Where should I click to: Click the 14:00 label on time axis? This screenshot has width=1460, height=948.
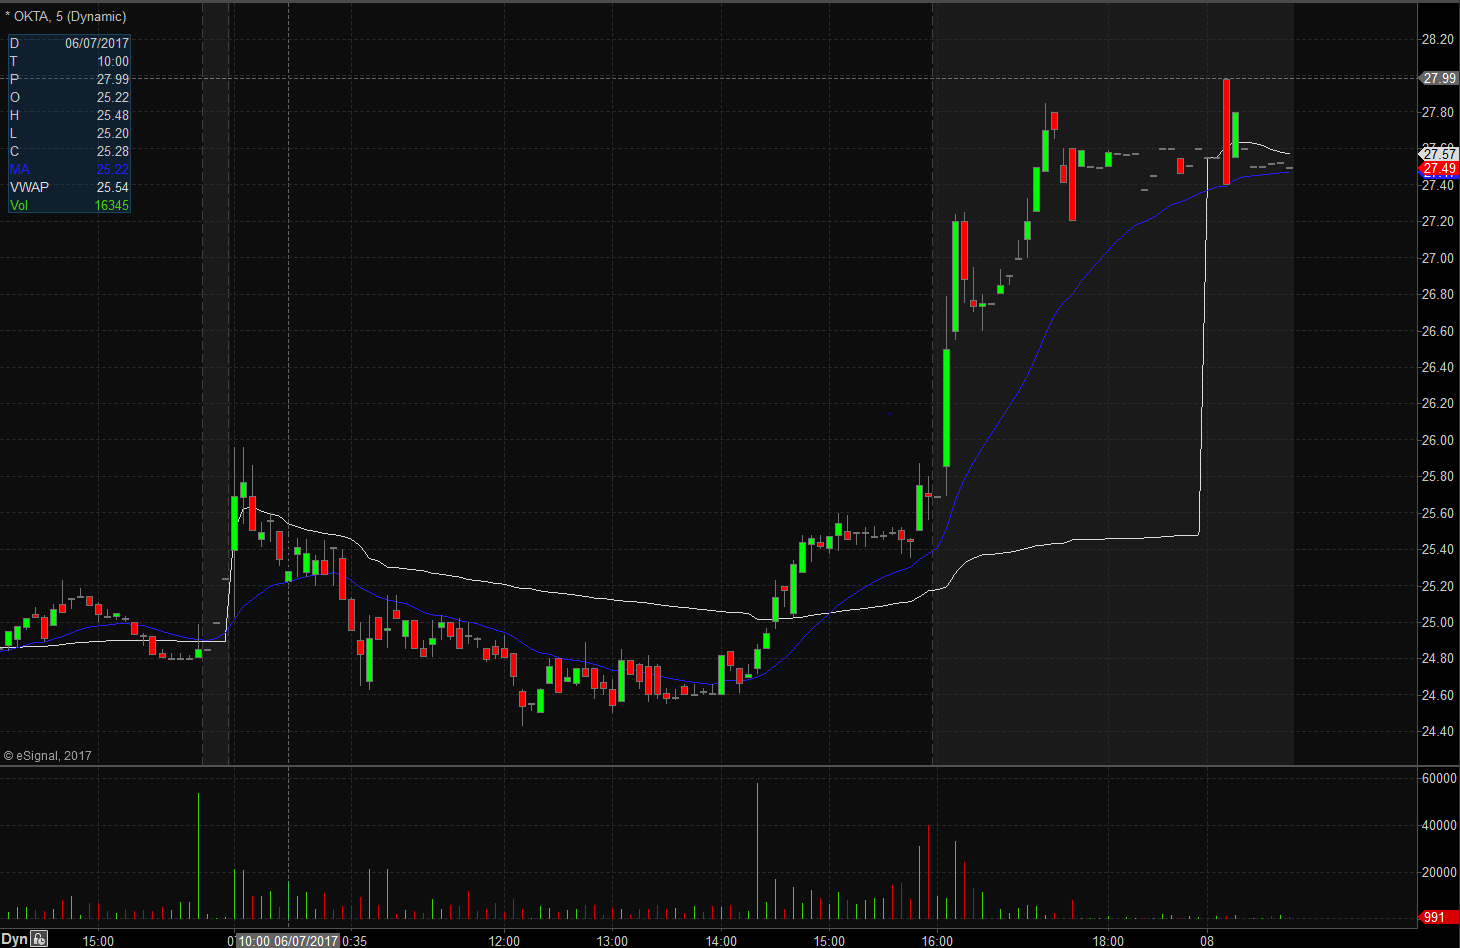pos(721,940)
